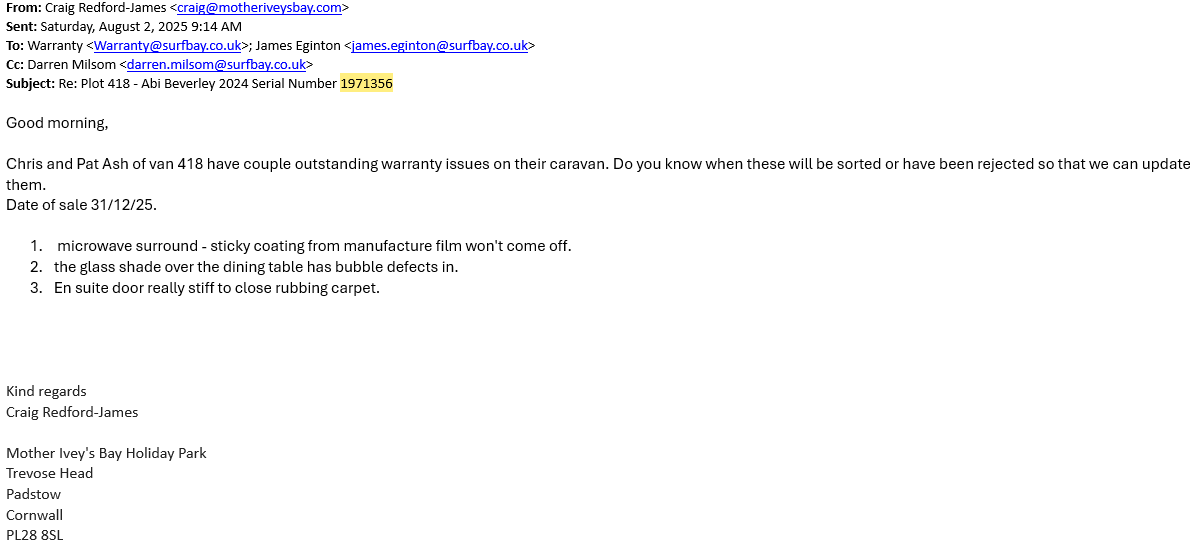The image size is (1190, 545).
Task: Click the "Good morning," greeting line
Action: (57, 123)
